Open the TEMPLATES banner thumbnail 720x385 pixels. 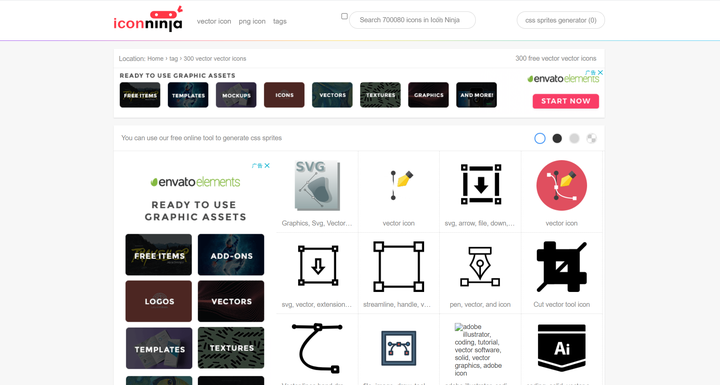tap(188, 95)
